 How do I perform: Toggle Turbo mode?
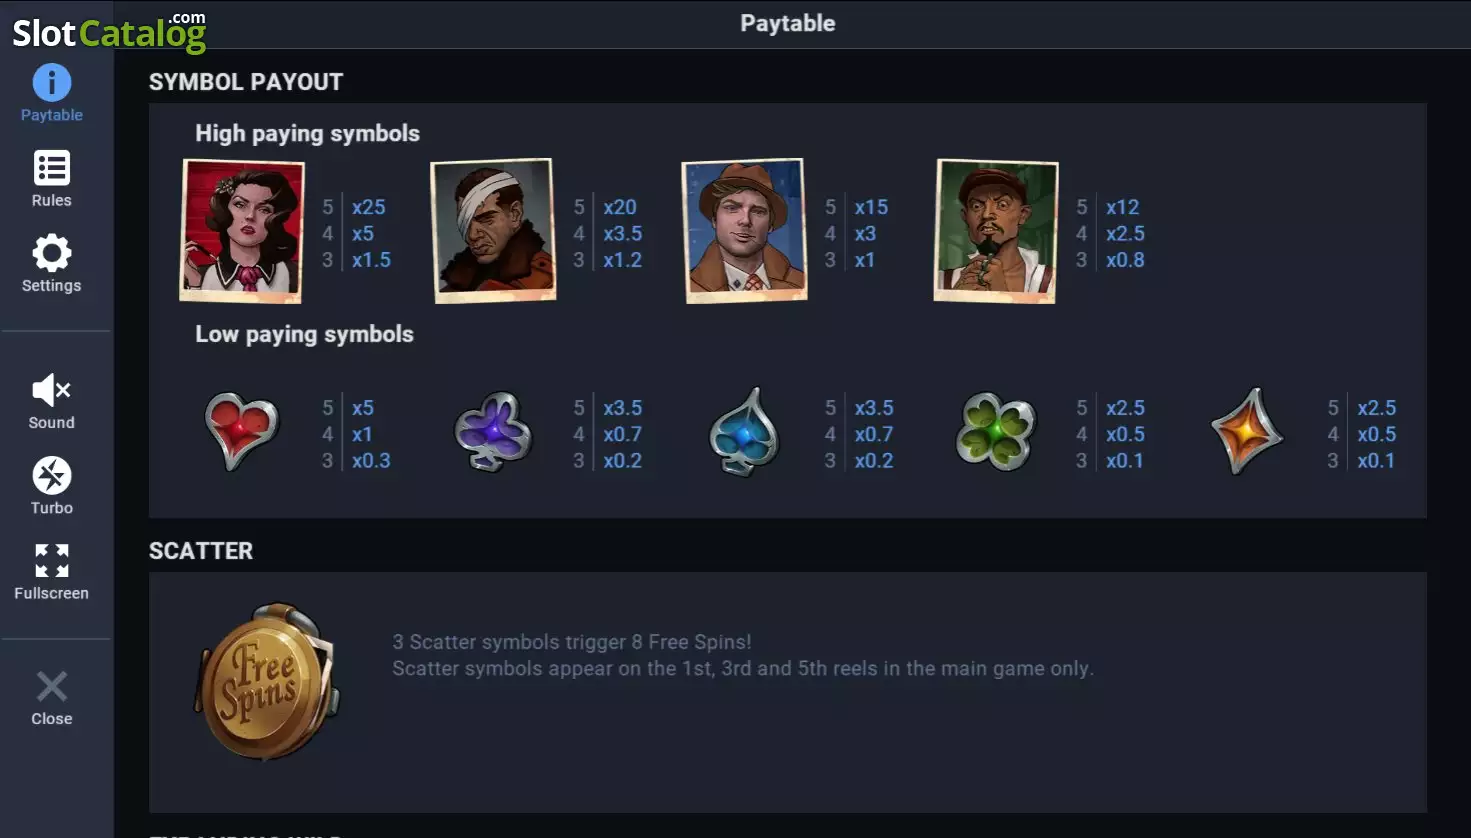click(52, 476)
